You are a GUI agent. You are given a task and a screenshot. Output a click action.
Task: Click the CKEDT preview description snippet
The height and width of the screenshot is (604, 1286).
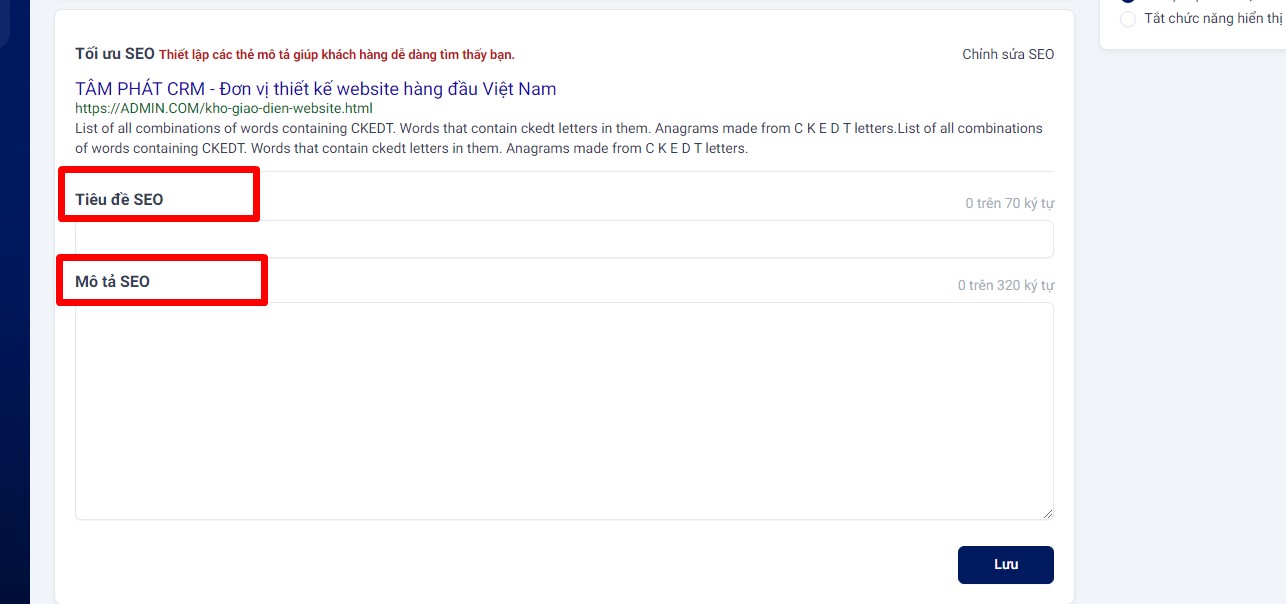pos(558,138)
